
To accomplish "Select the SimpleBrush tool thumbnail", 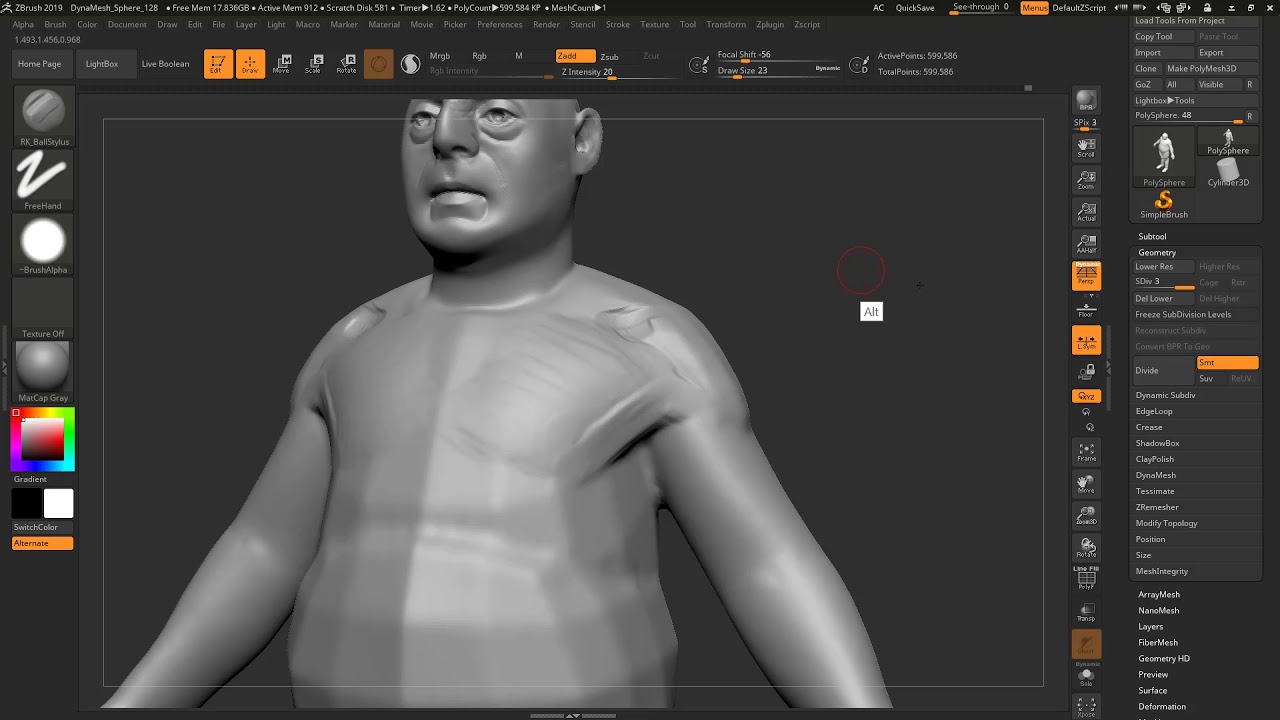I will 1164,205.
